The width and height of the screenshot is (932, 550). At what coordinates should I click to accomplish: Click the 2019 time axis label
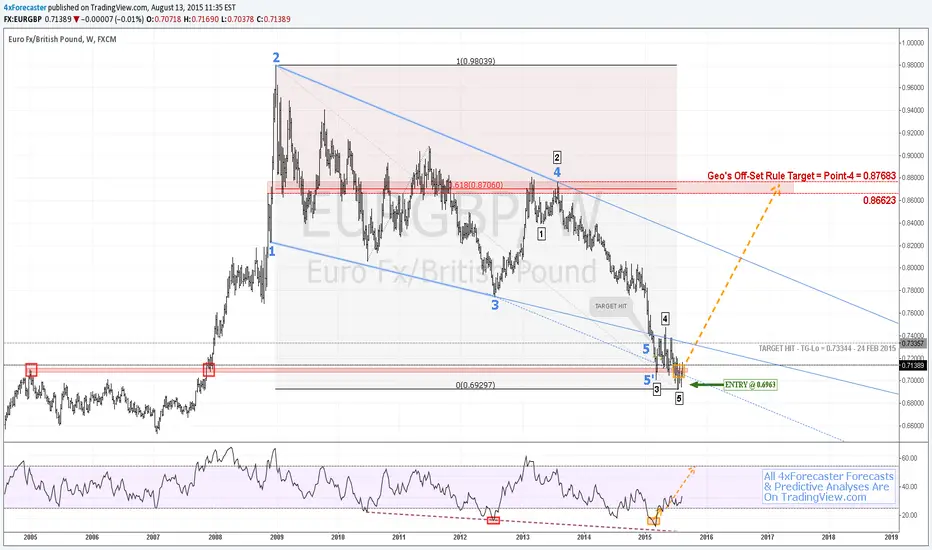(890, 537)
